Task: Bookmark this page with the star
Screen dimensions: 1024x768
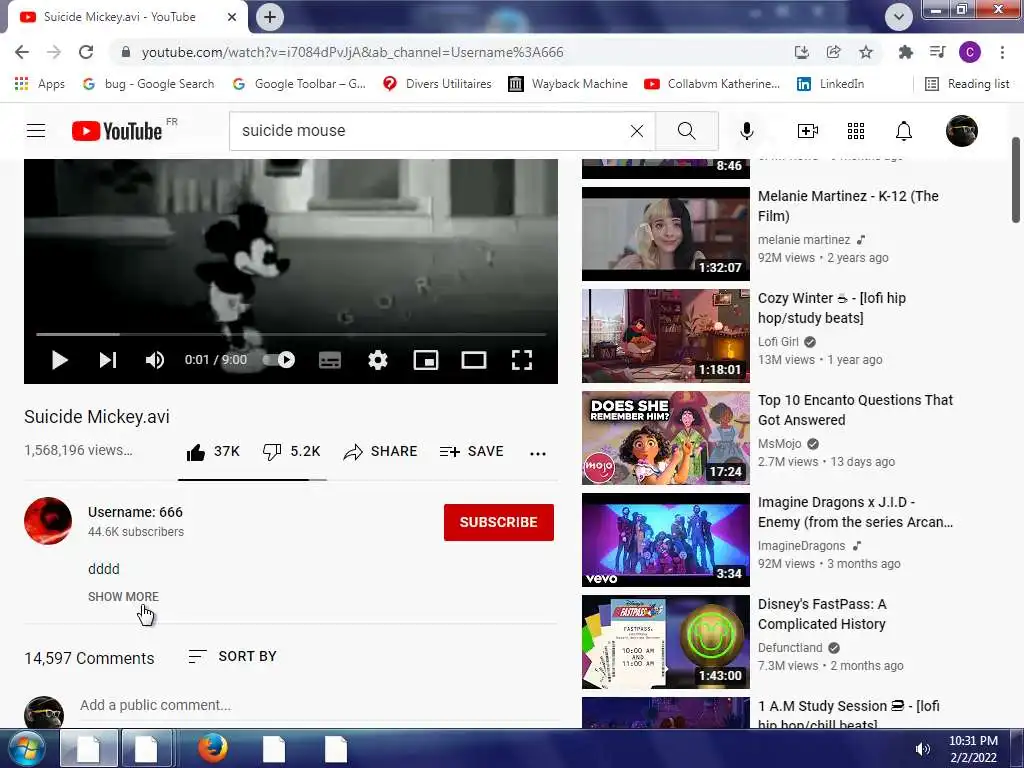Action: pyautogui.click(x=865, y=52)
